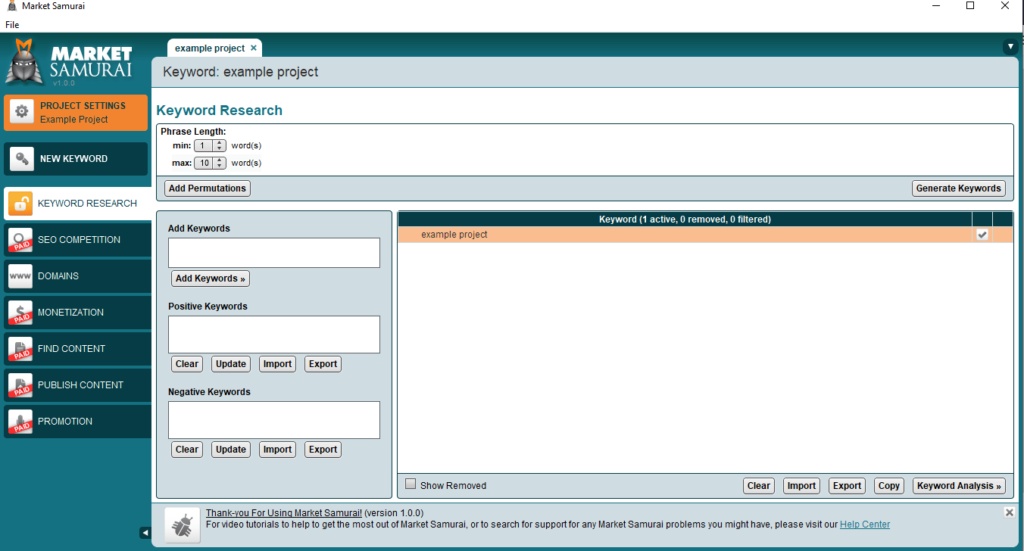Open the Help Center link
Screen dimensions: 1024x551
[x=865, y=524]
